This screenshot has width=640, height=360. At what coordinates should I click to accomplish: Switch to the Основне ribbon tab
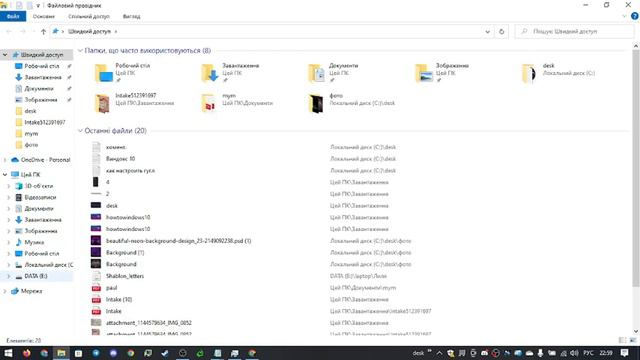[44, 16]
